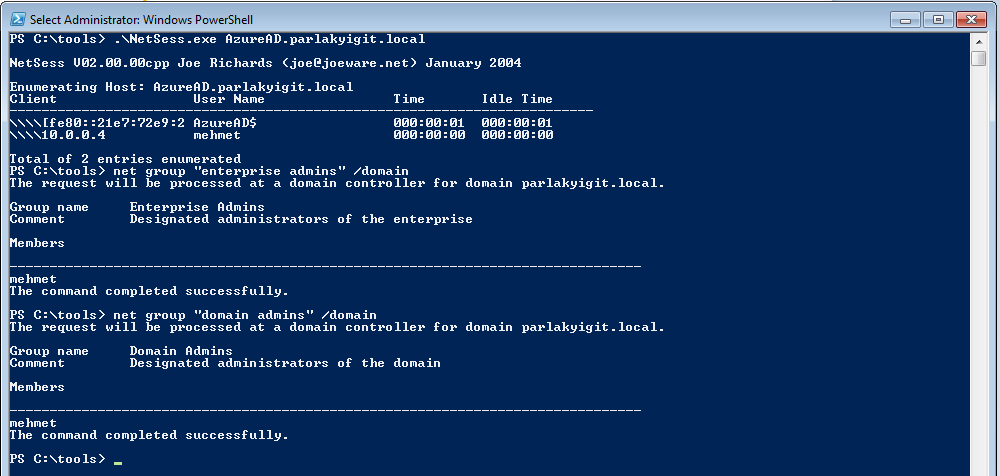The height and width of the screenshot is (476, 1000).
Task: Click the PowerShell icon in the title bar
Action: pos(18,19)
